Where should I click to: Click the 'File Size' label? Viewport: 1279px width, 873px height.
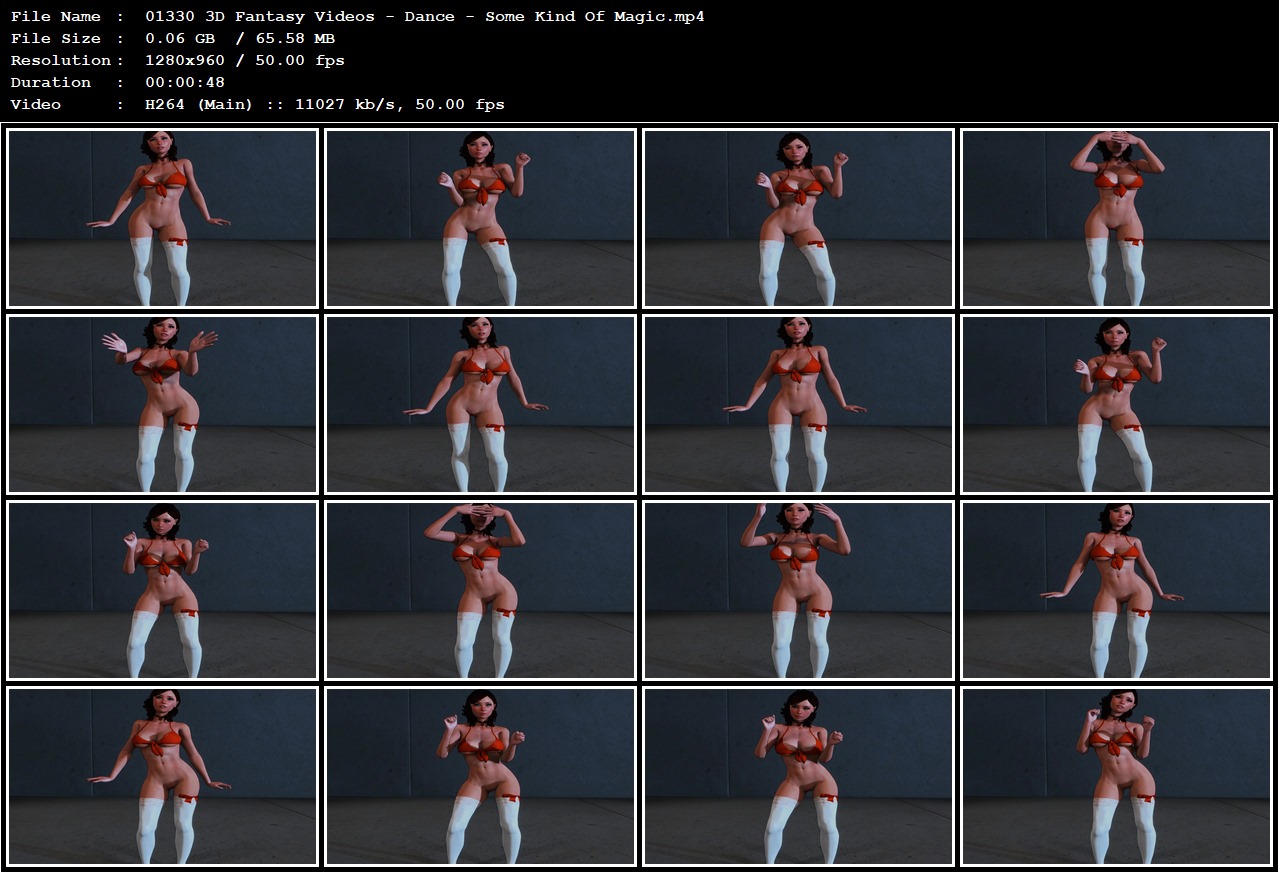56,39
